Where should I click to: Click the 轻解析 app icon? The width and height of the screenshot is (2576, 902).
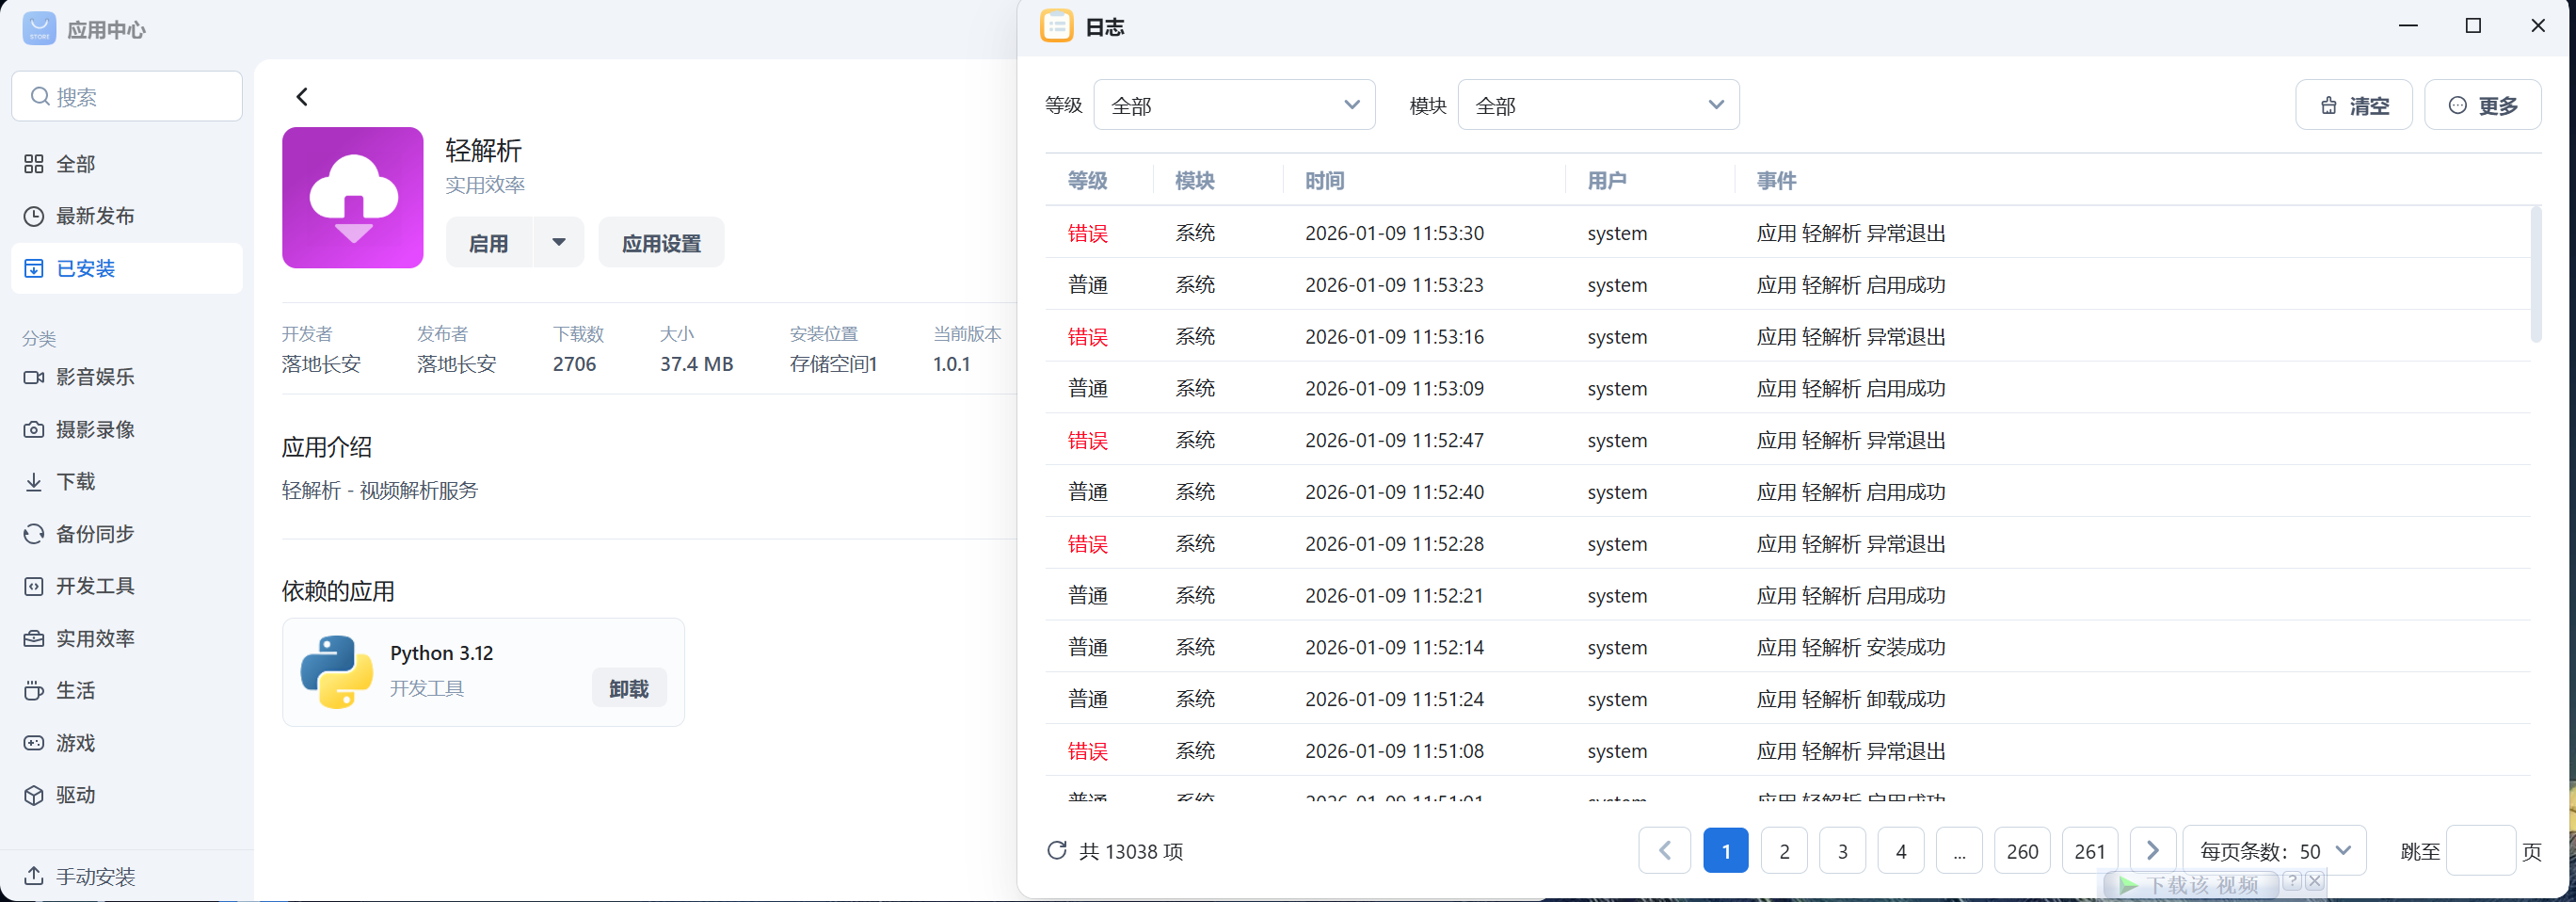[352, 197]
